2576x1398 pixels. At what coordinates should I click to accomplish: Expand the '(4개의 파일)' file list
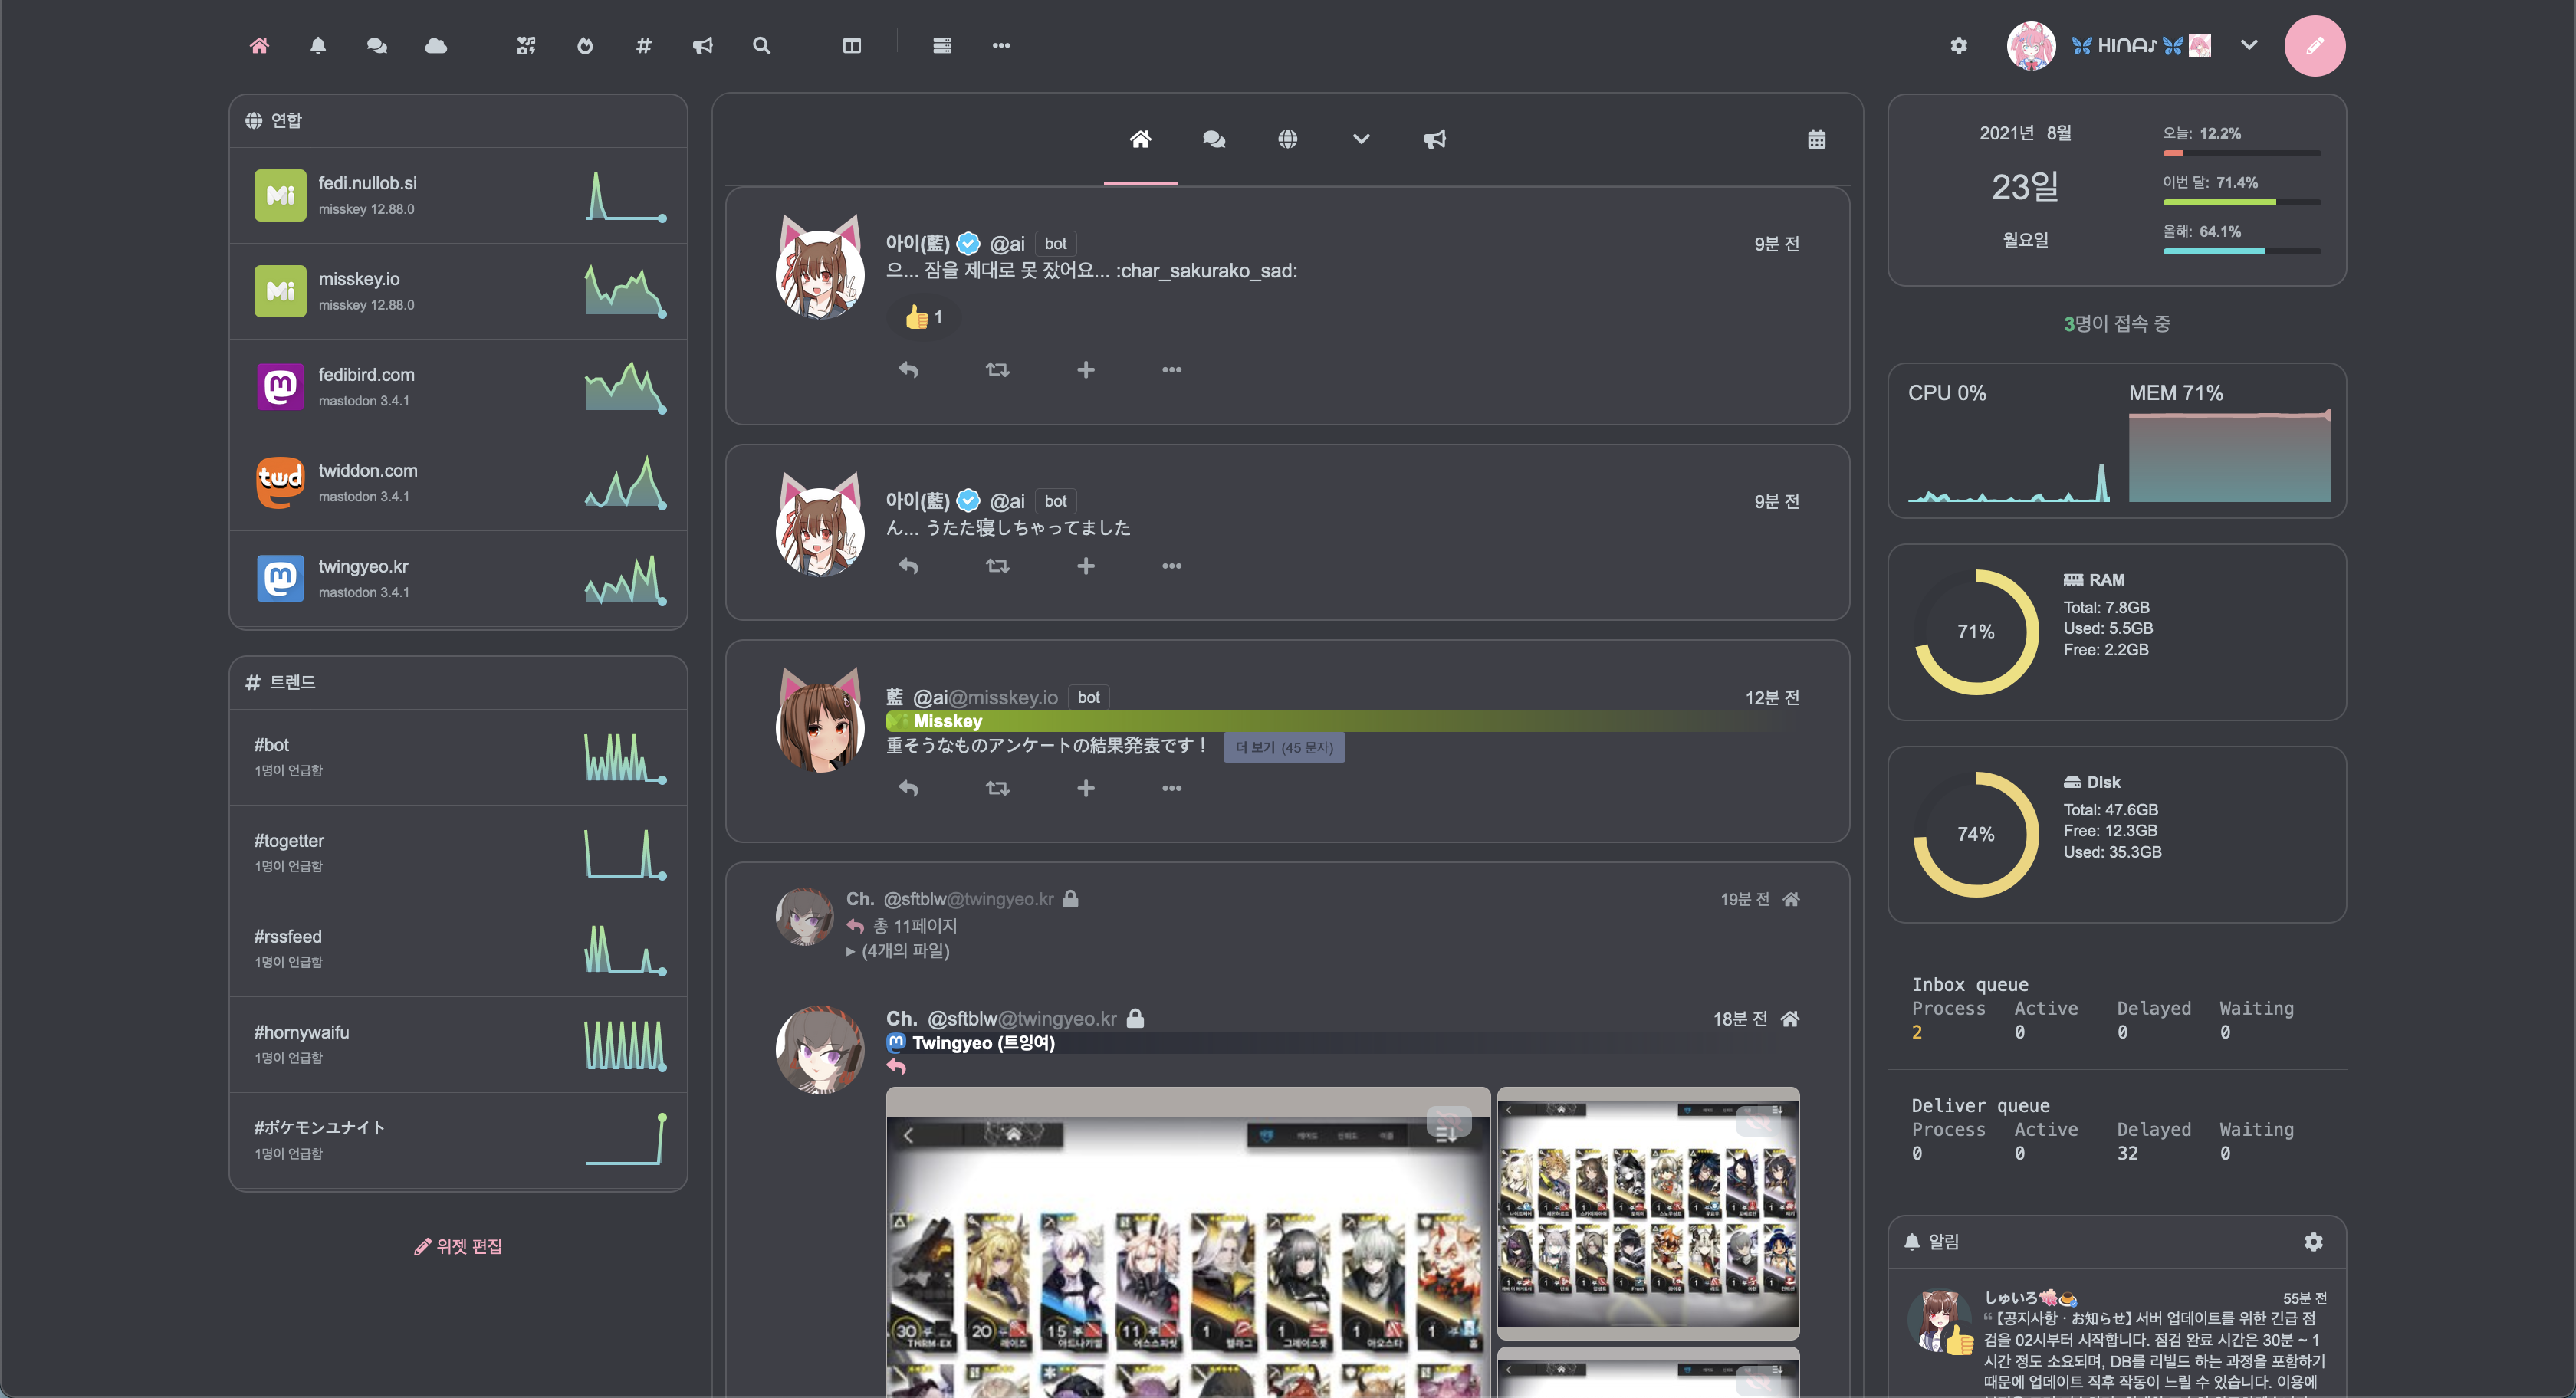[x=898, y=951]
